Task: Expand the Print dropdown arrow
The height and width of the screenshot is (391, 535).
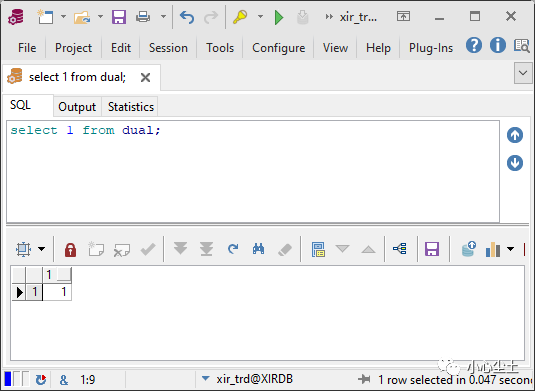Action: coord(163,16)
